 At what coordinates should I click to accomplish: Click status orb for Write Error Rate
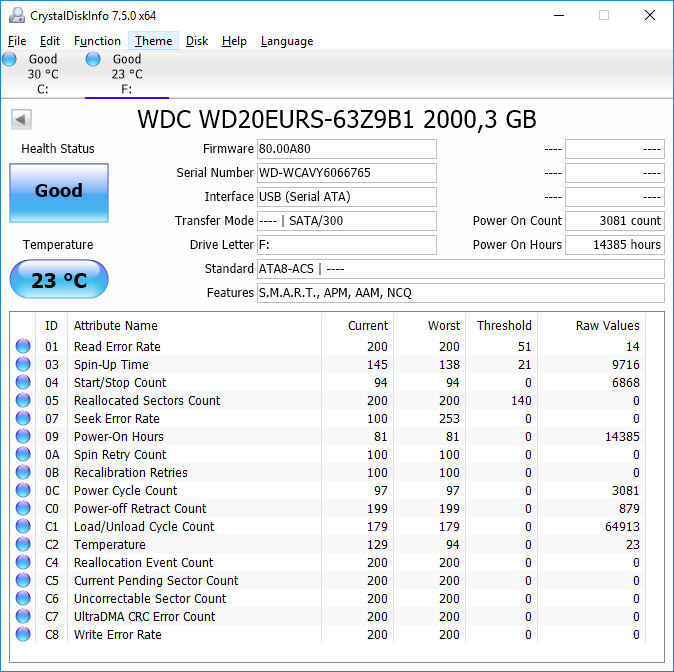(23, 635)
